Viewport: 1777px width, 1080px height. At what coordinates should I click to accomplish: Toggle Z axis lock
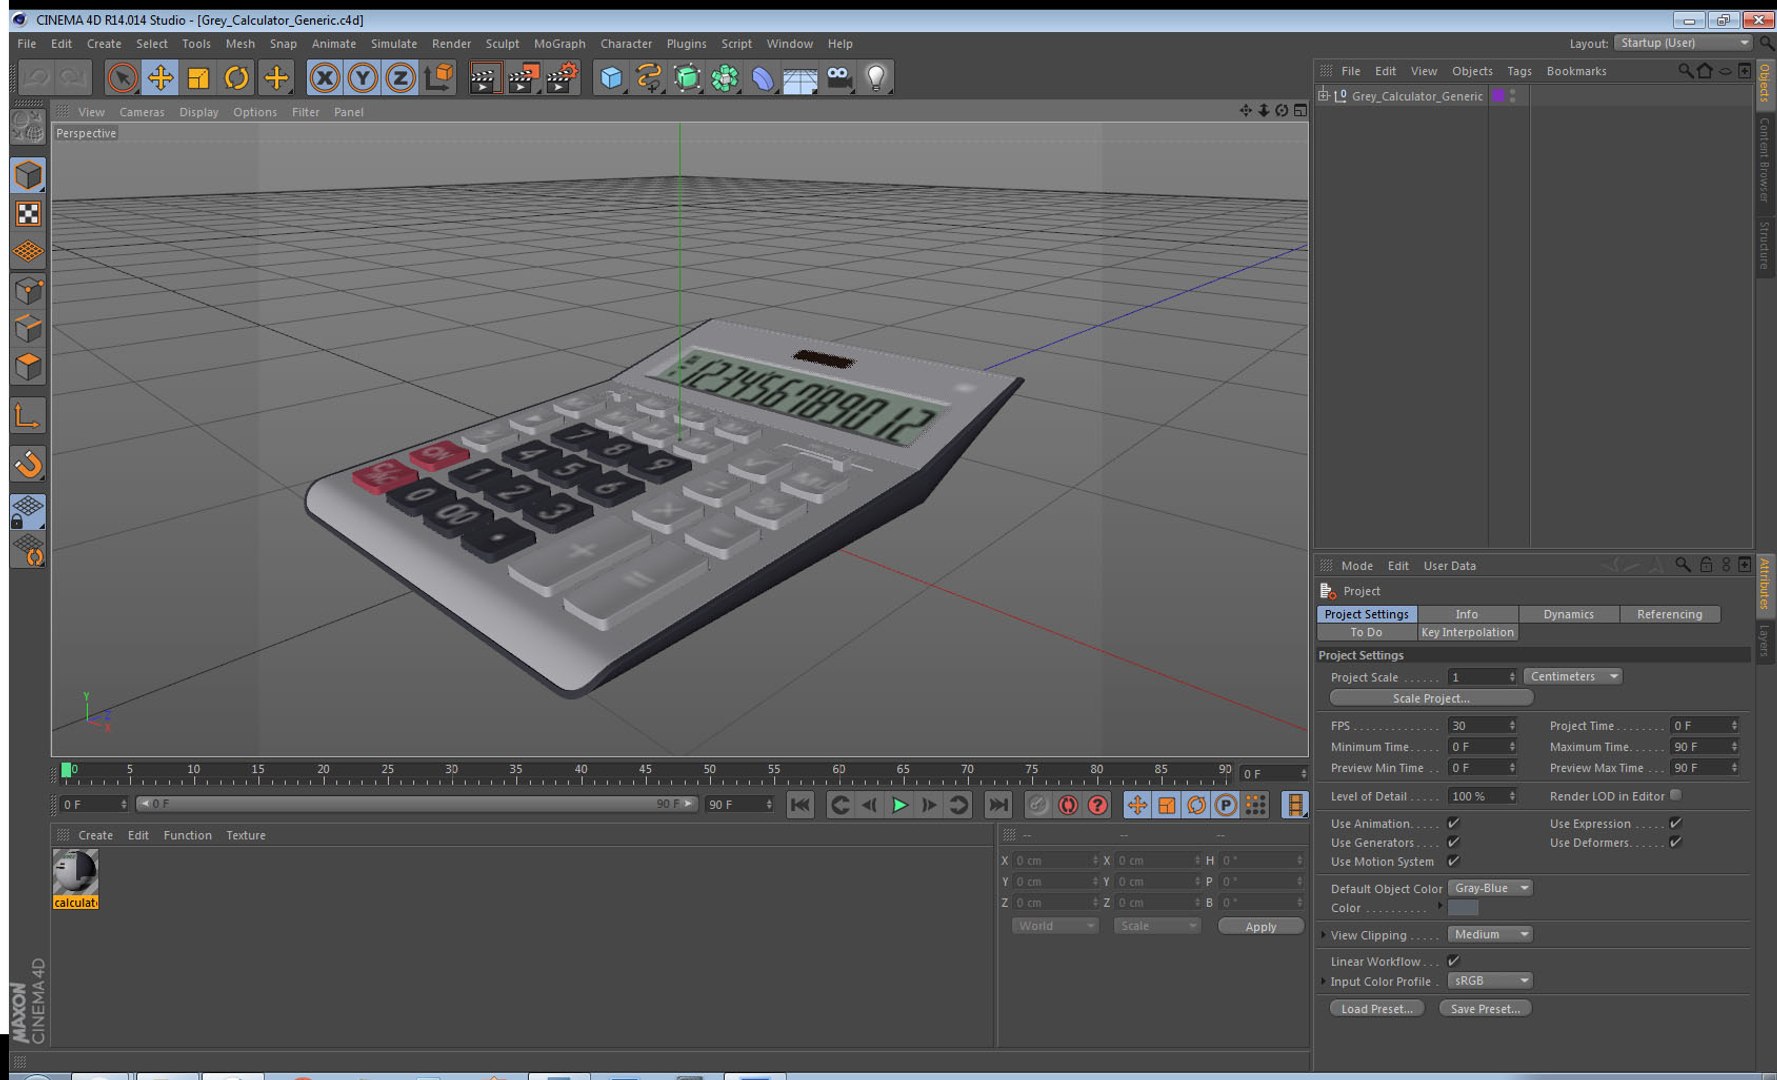pyautogui.click(x=400, y=78)
